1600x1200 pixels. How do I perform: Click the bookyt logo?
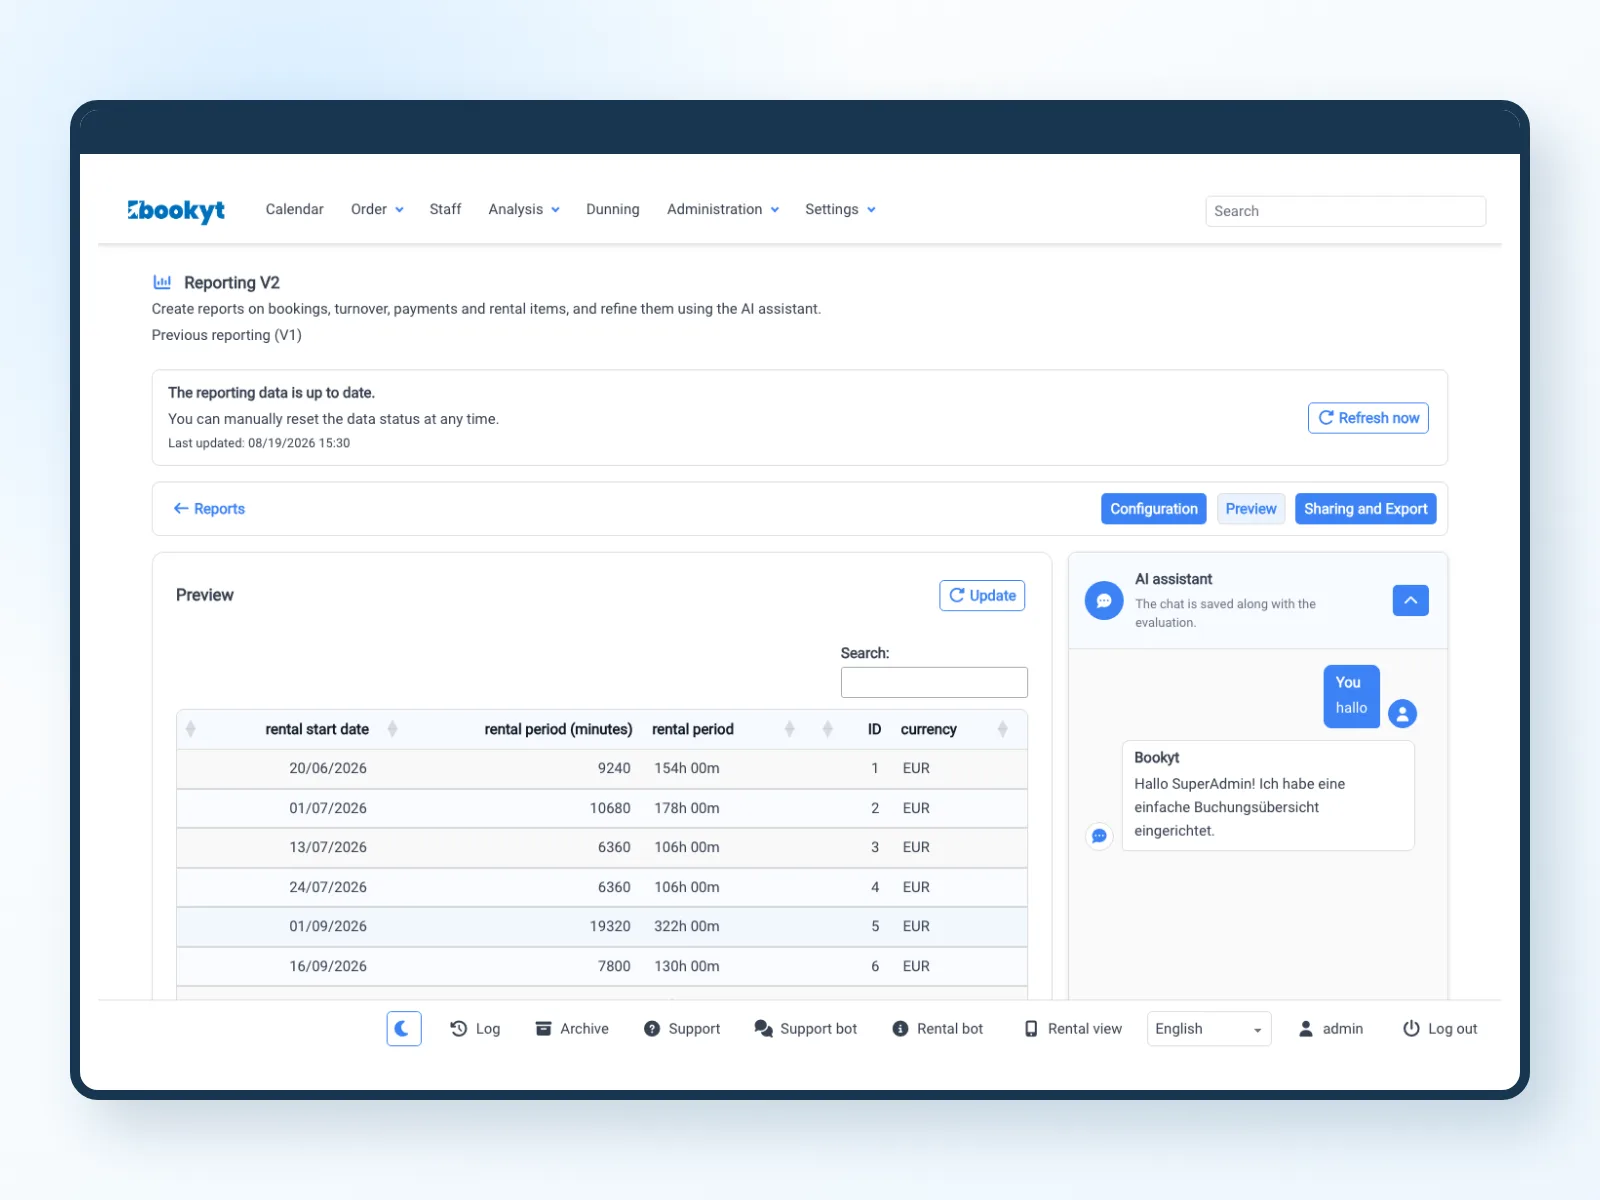click(x=176, y=210)
